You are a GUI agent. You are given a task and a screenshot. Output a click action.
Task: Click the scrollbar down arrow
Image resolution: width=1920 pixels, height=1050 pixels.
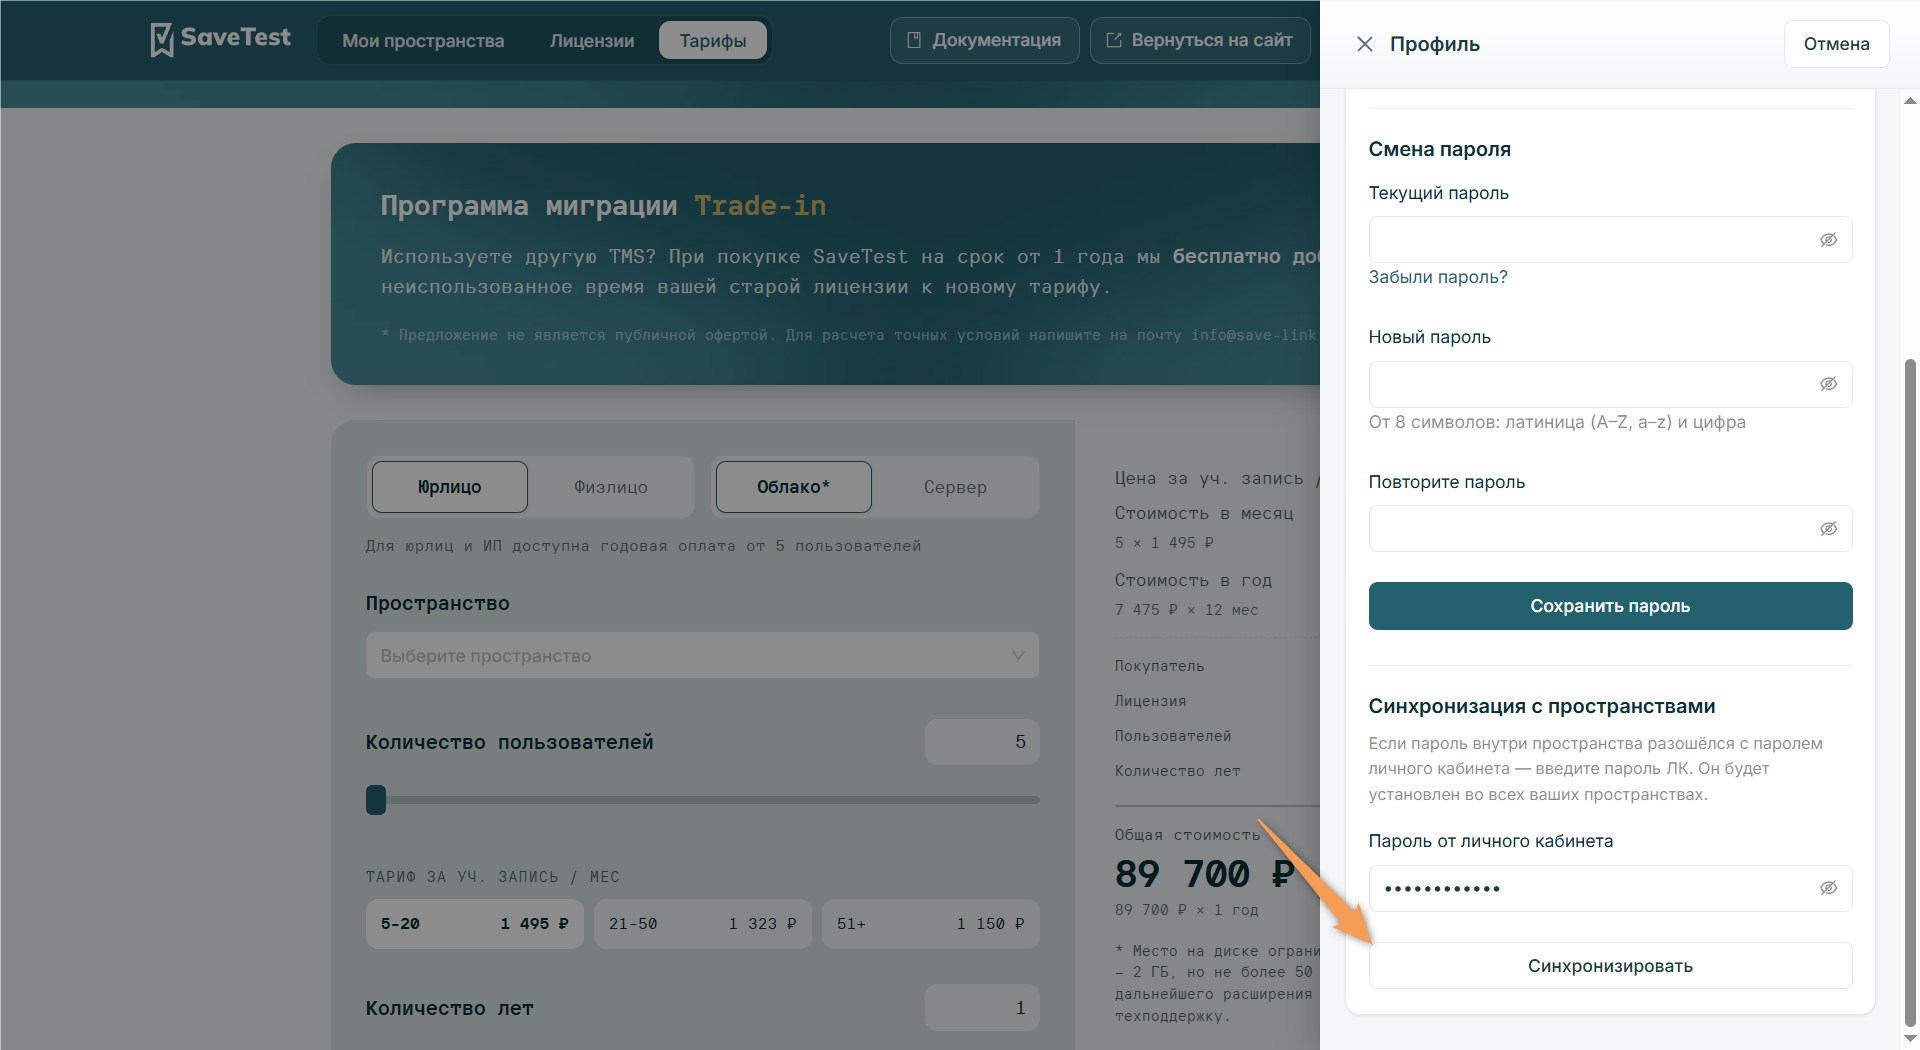(1910, 1039)
